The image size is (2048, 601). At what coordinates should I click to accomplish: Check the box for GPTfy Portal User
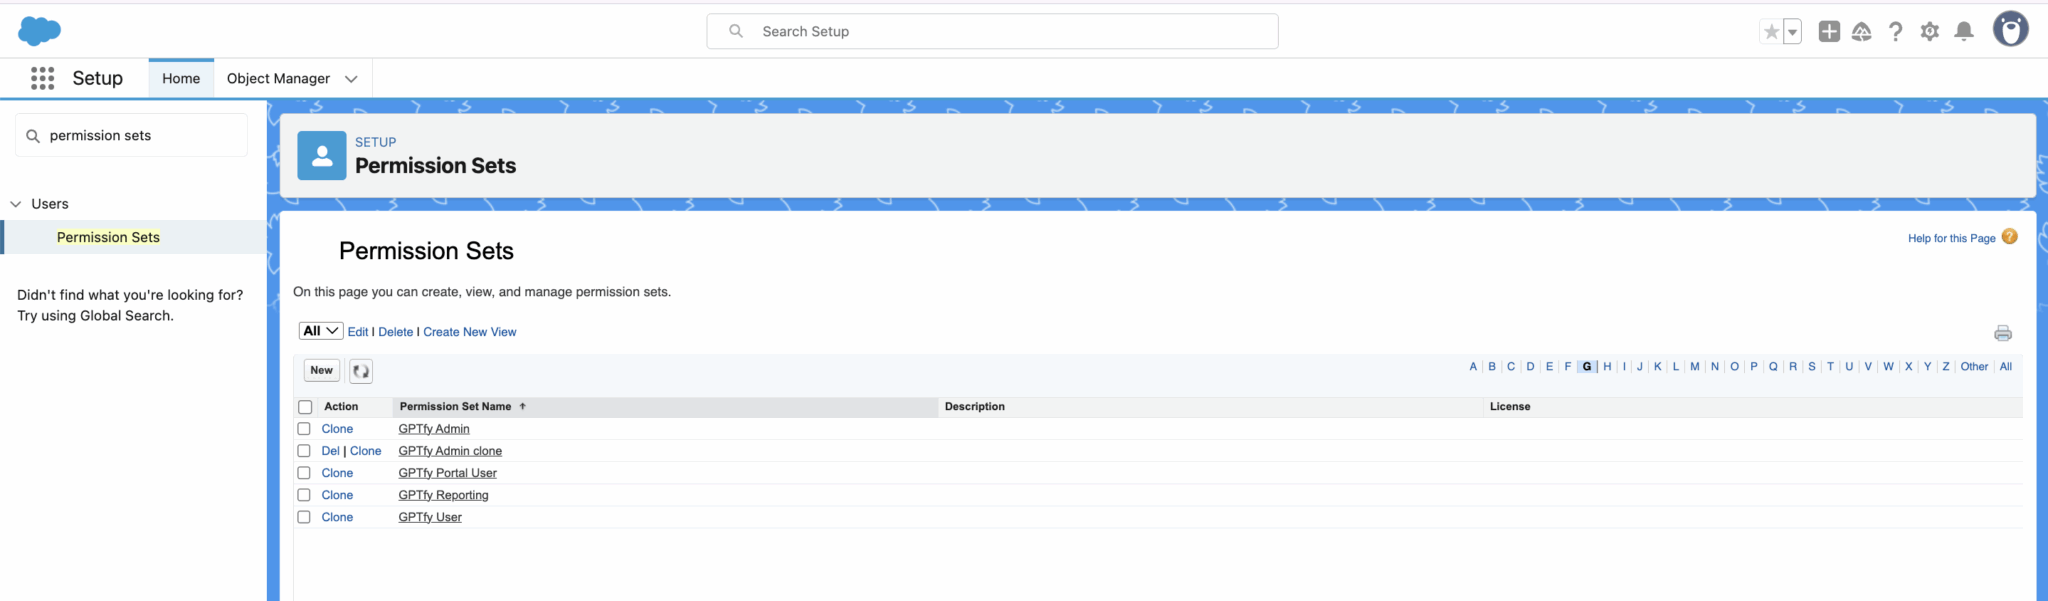(304, 473)
